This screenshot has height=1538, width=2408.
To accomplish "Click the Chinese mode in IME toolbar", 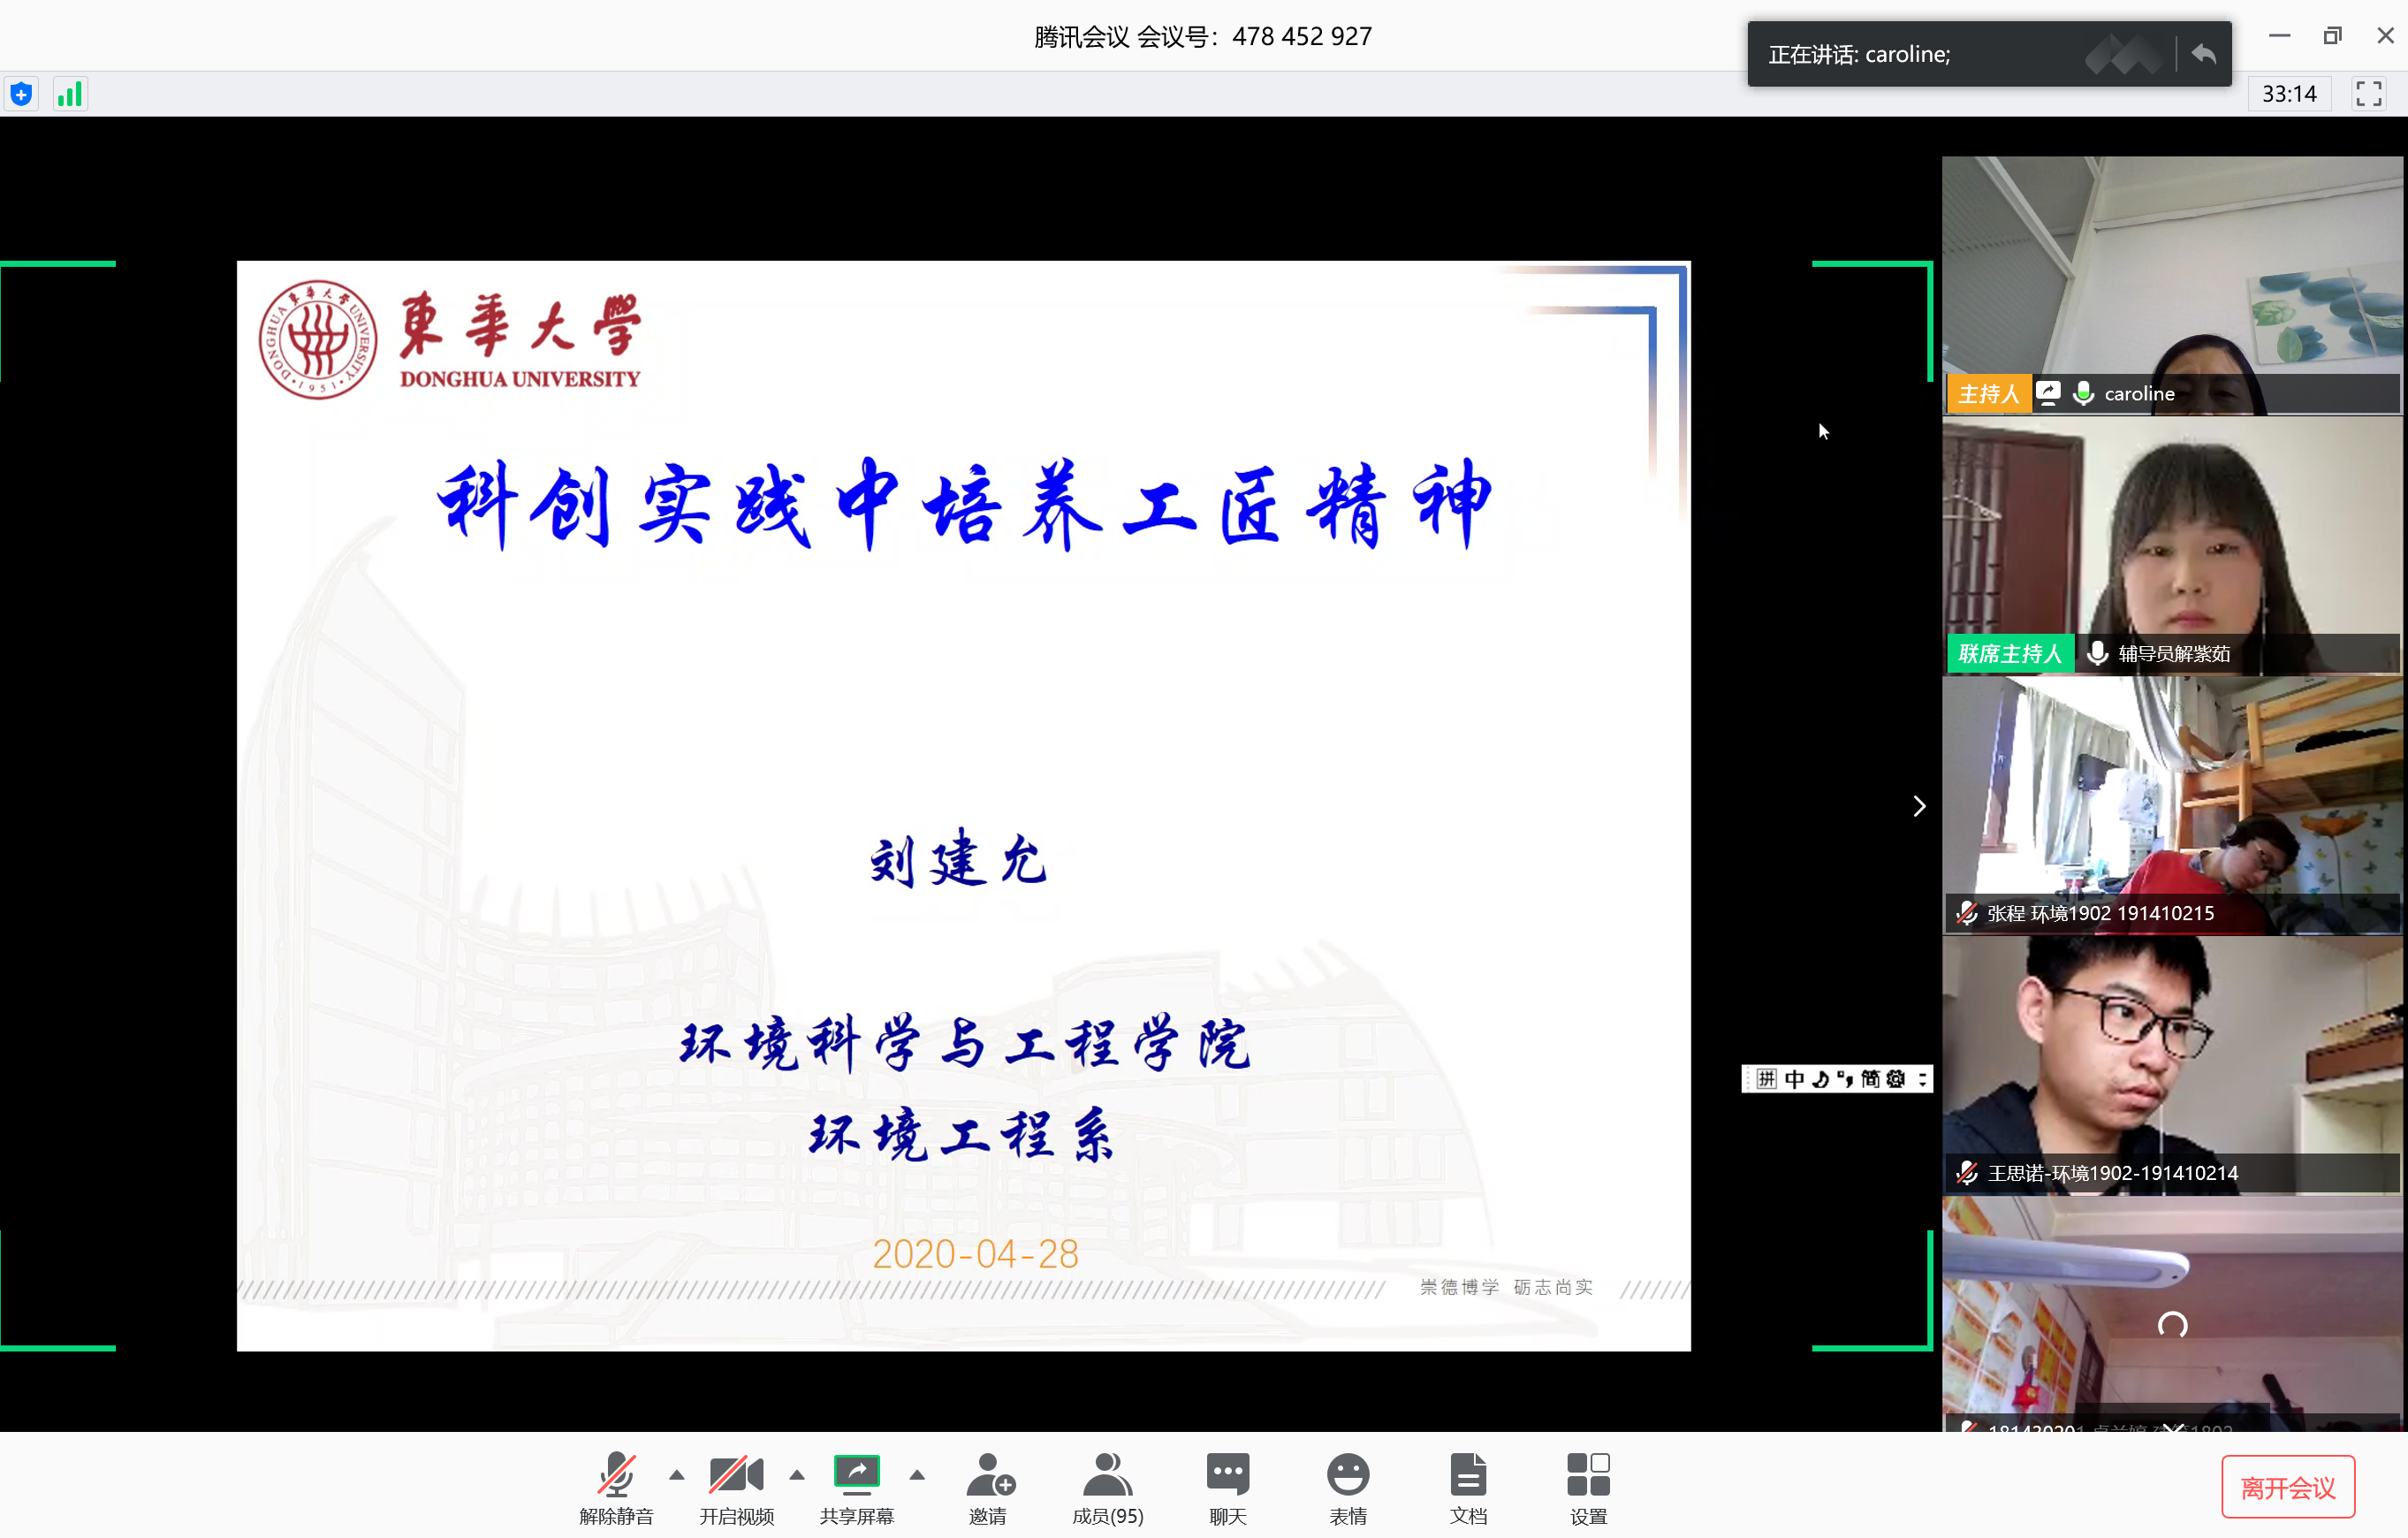I will click(x=1794, y=1079).
